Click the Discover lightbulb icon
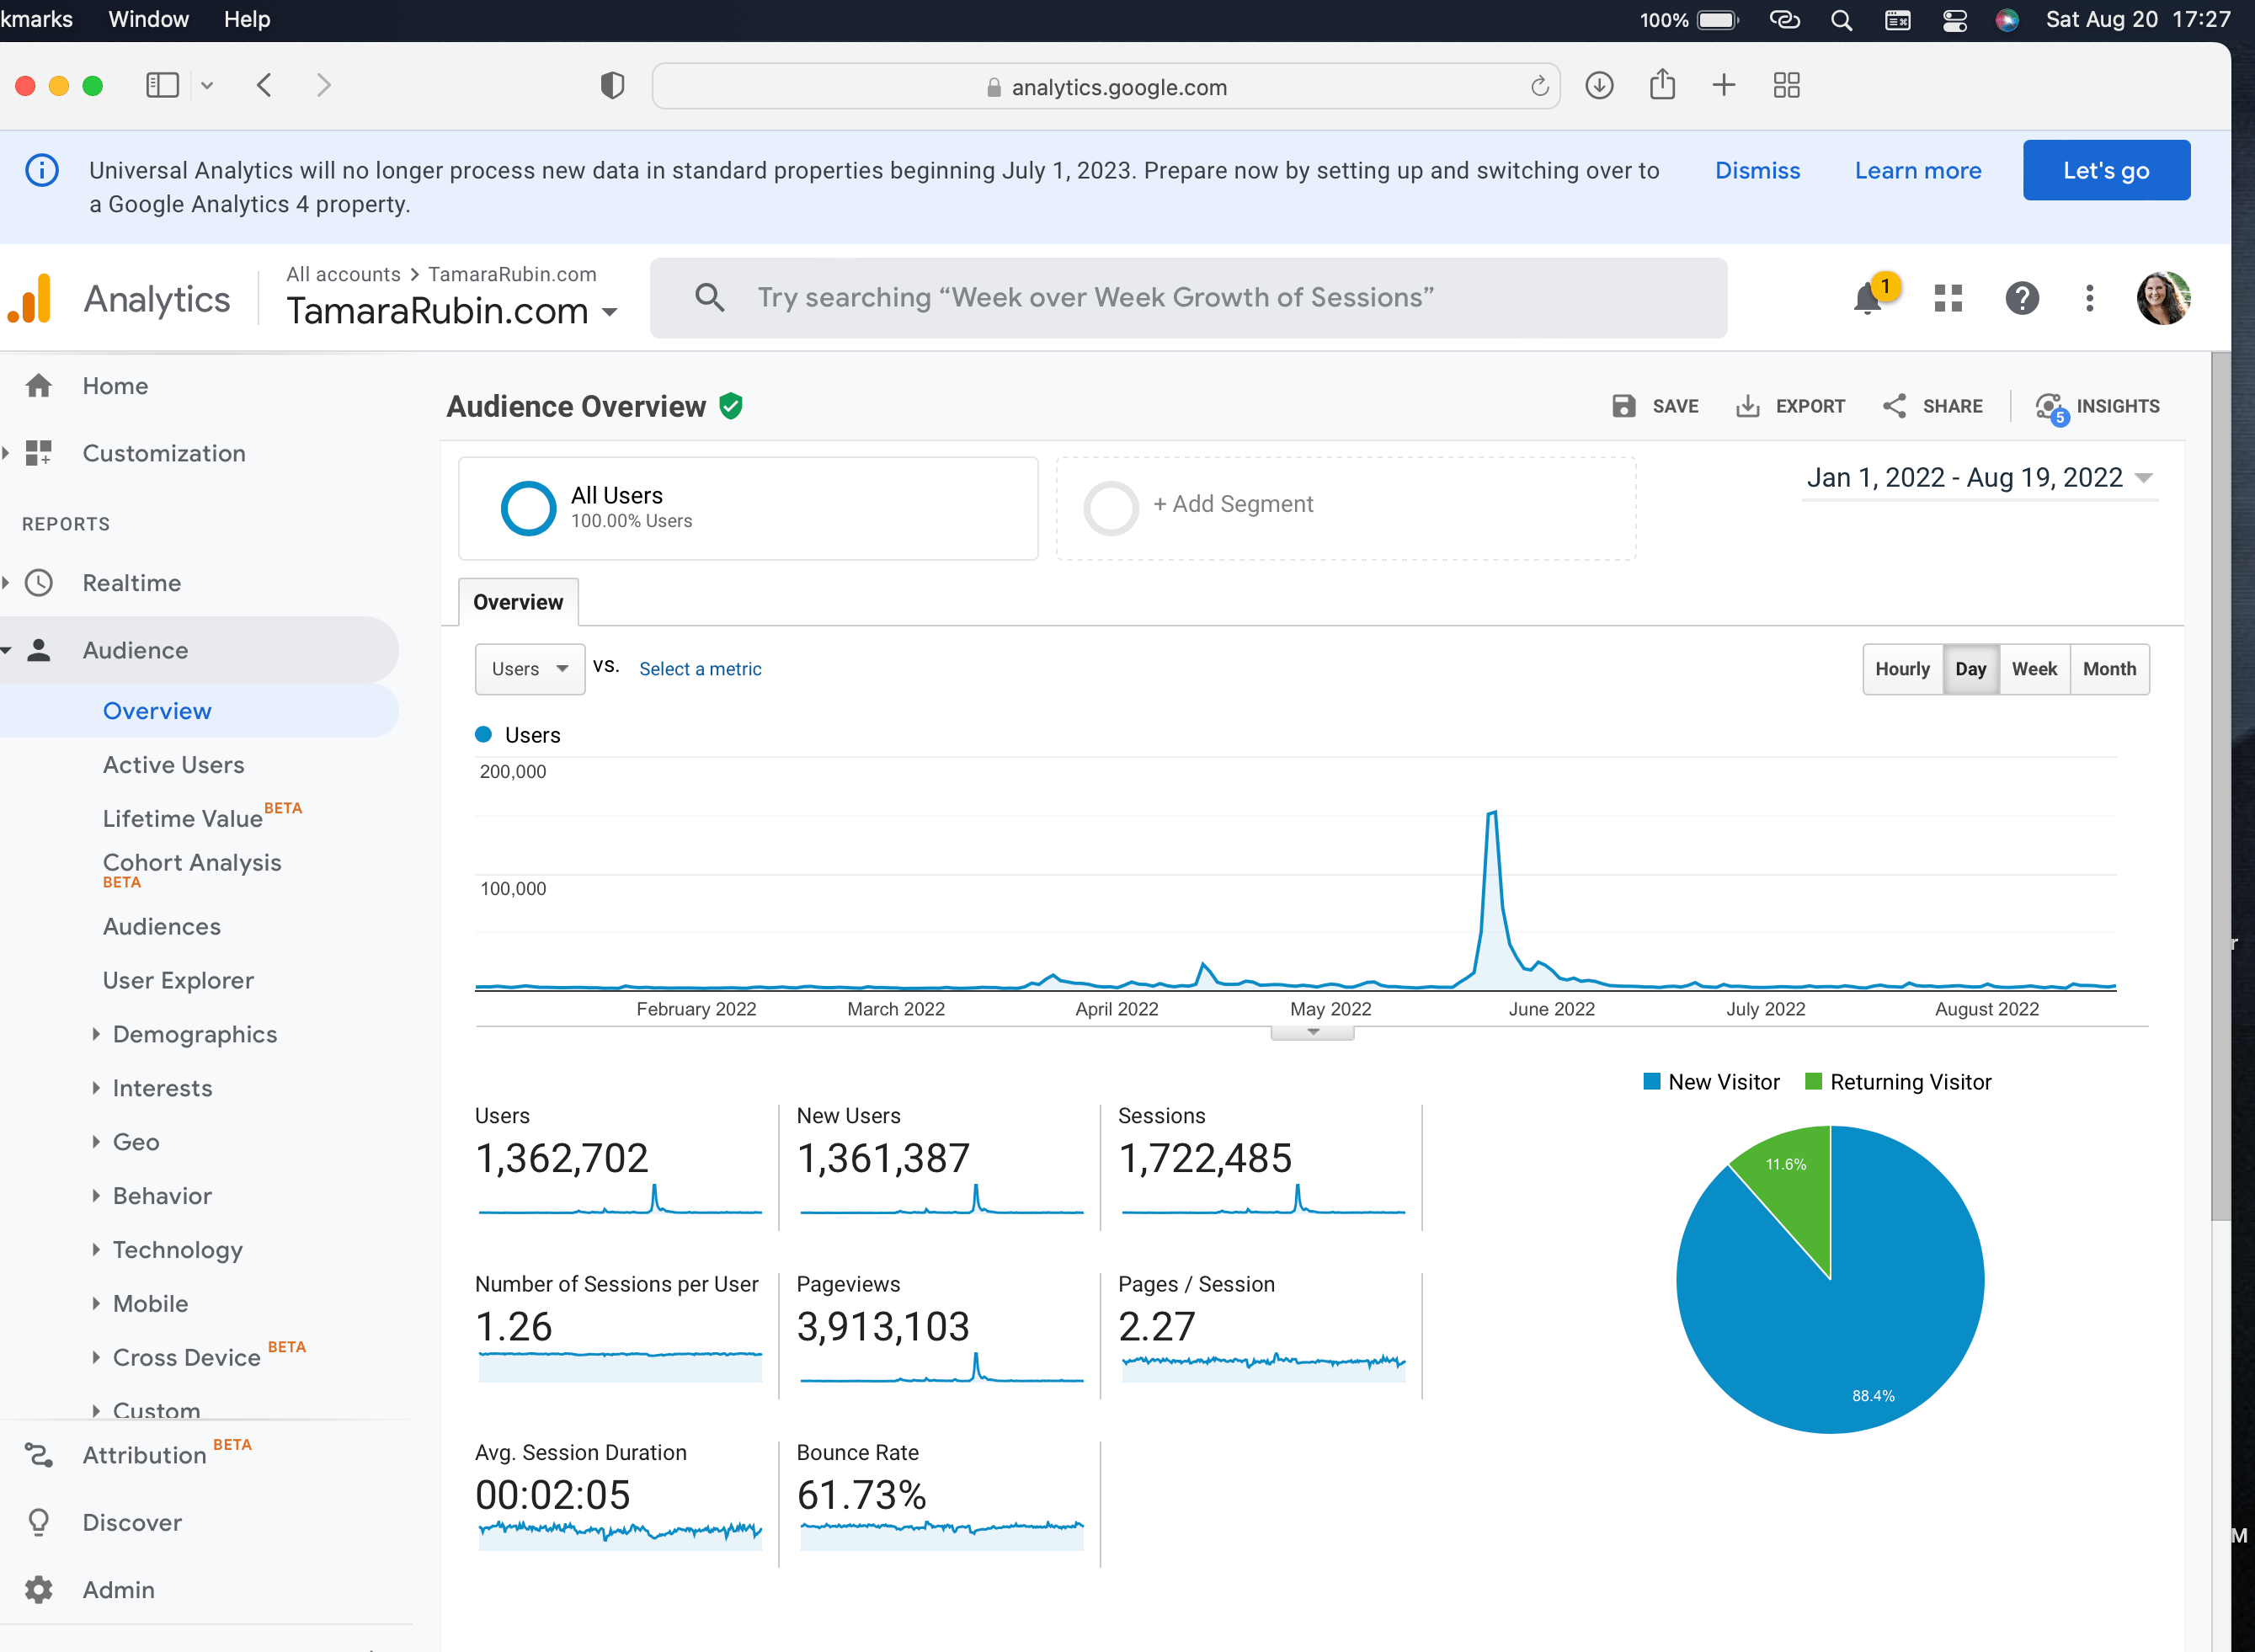2255x1652 pixels. pos(39,1522)
